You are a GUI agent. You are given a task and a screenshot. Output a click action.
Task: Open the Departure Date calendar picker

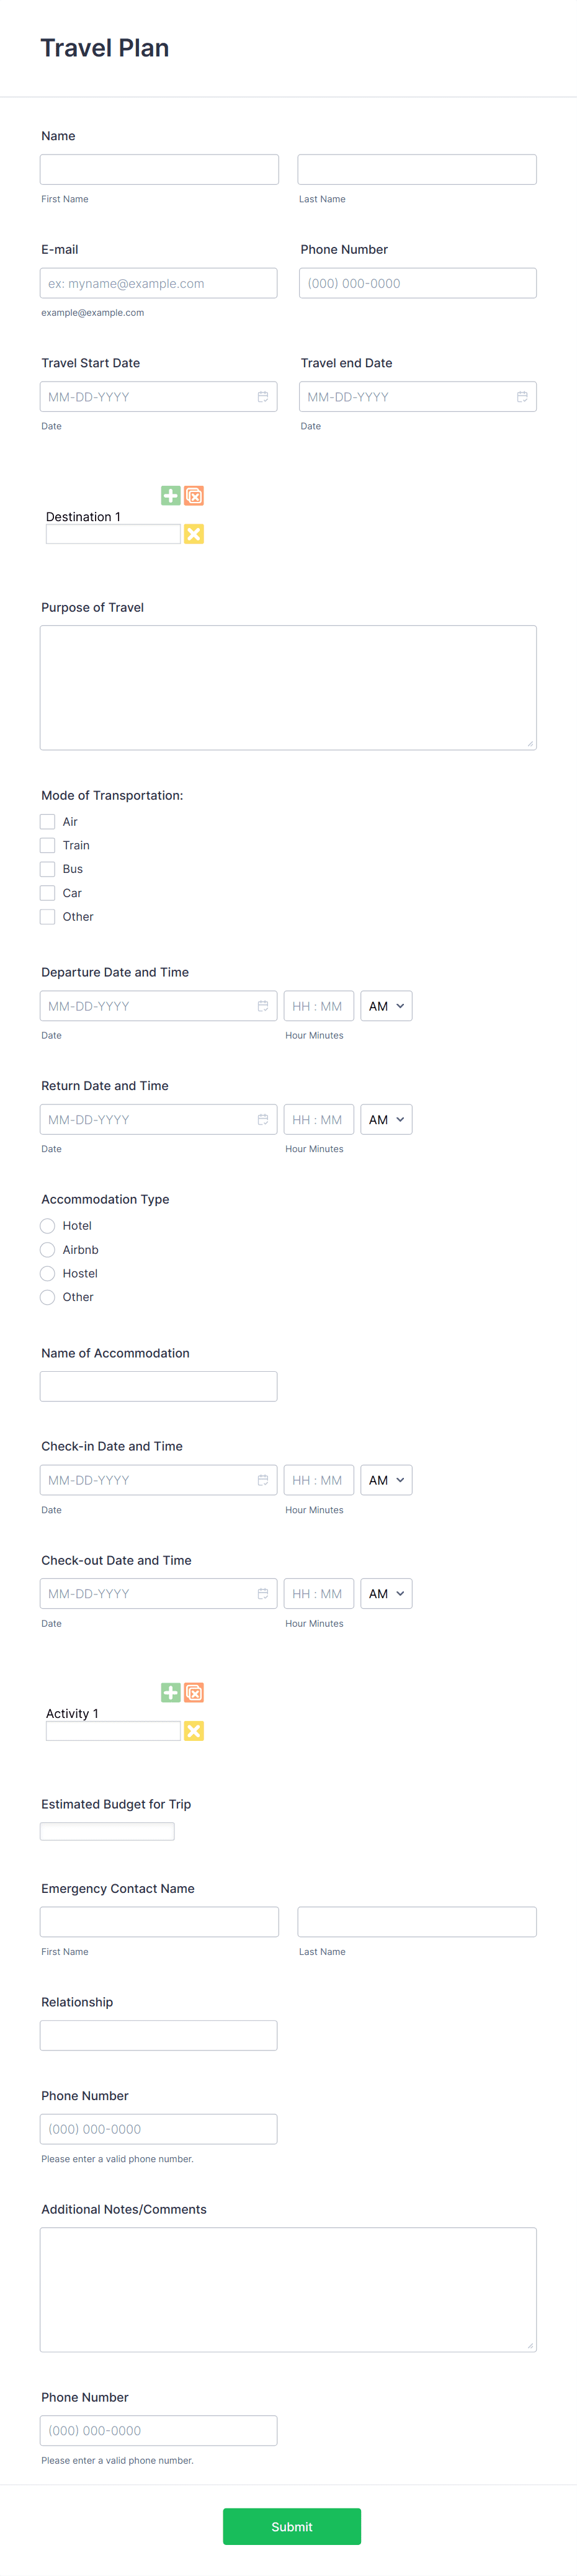point(263,1006)
